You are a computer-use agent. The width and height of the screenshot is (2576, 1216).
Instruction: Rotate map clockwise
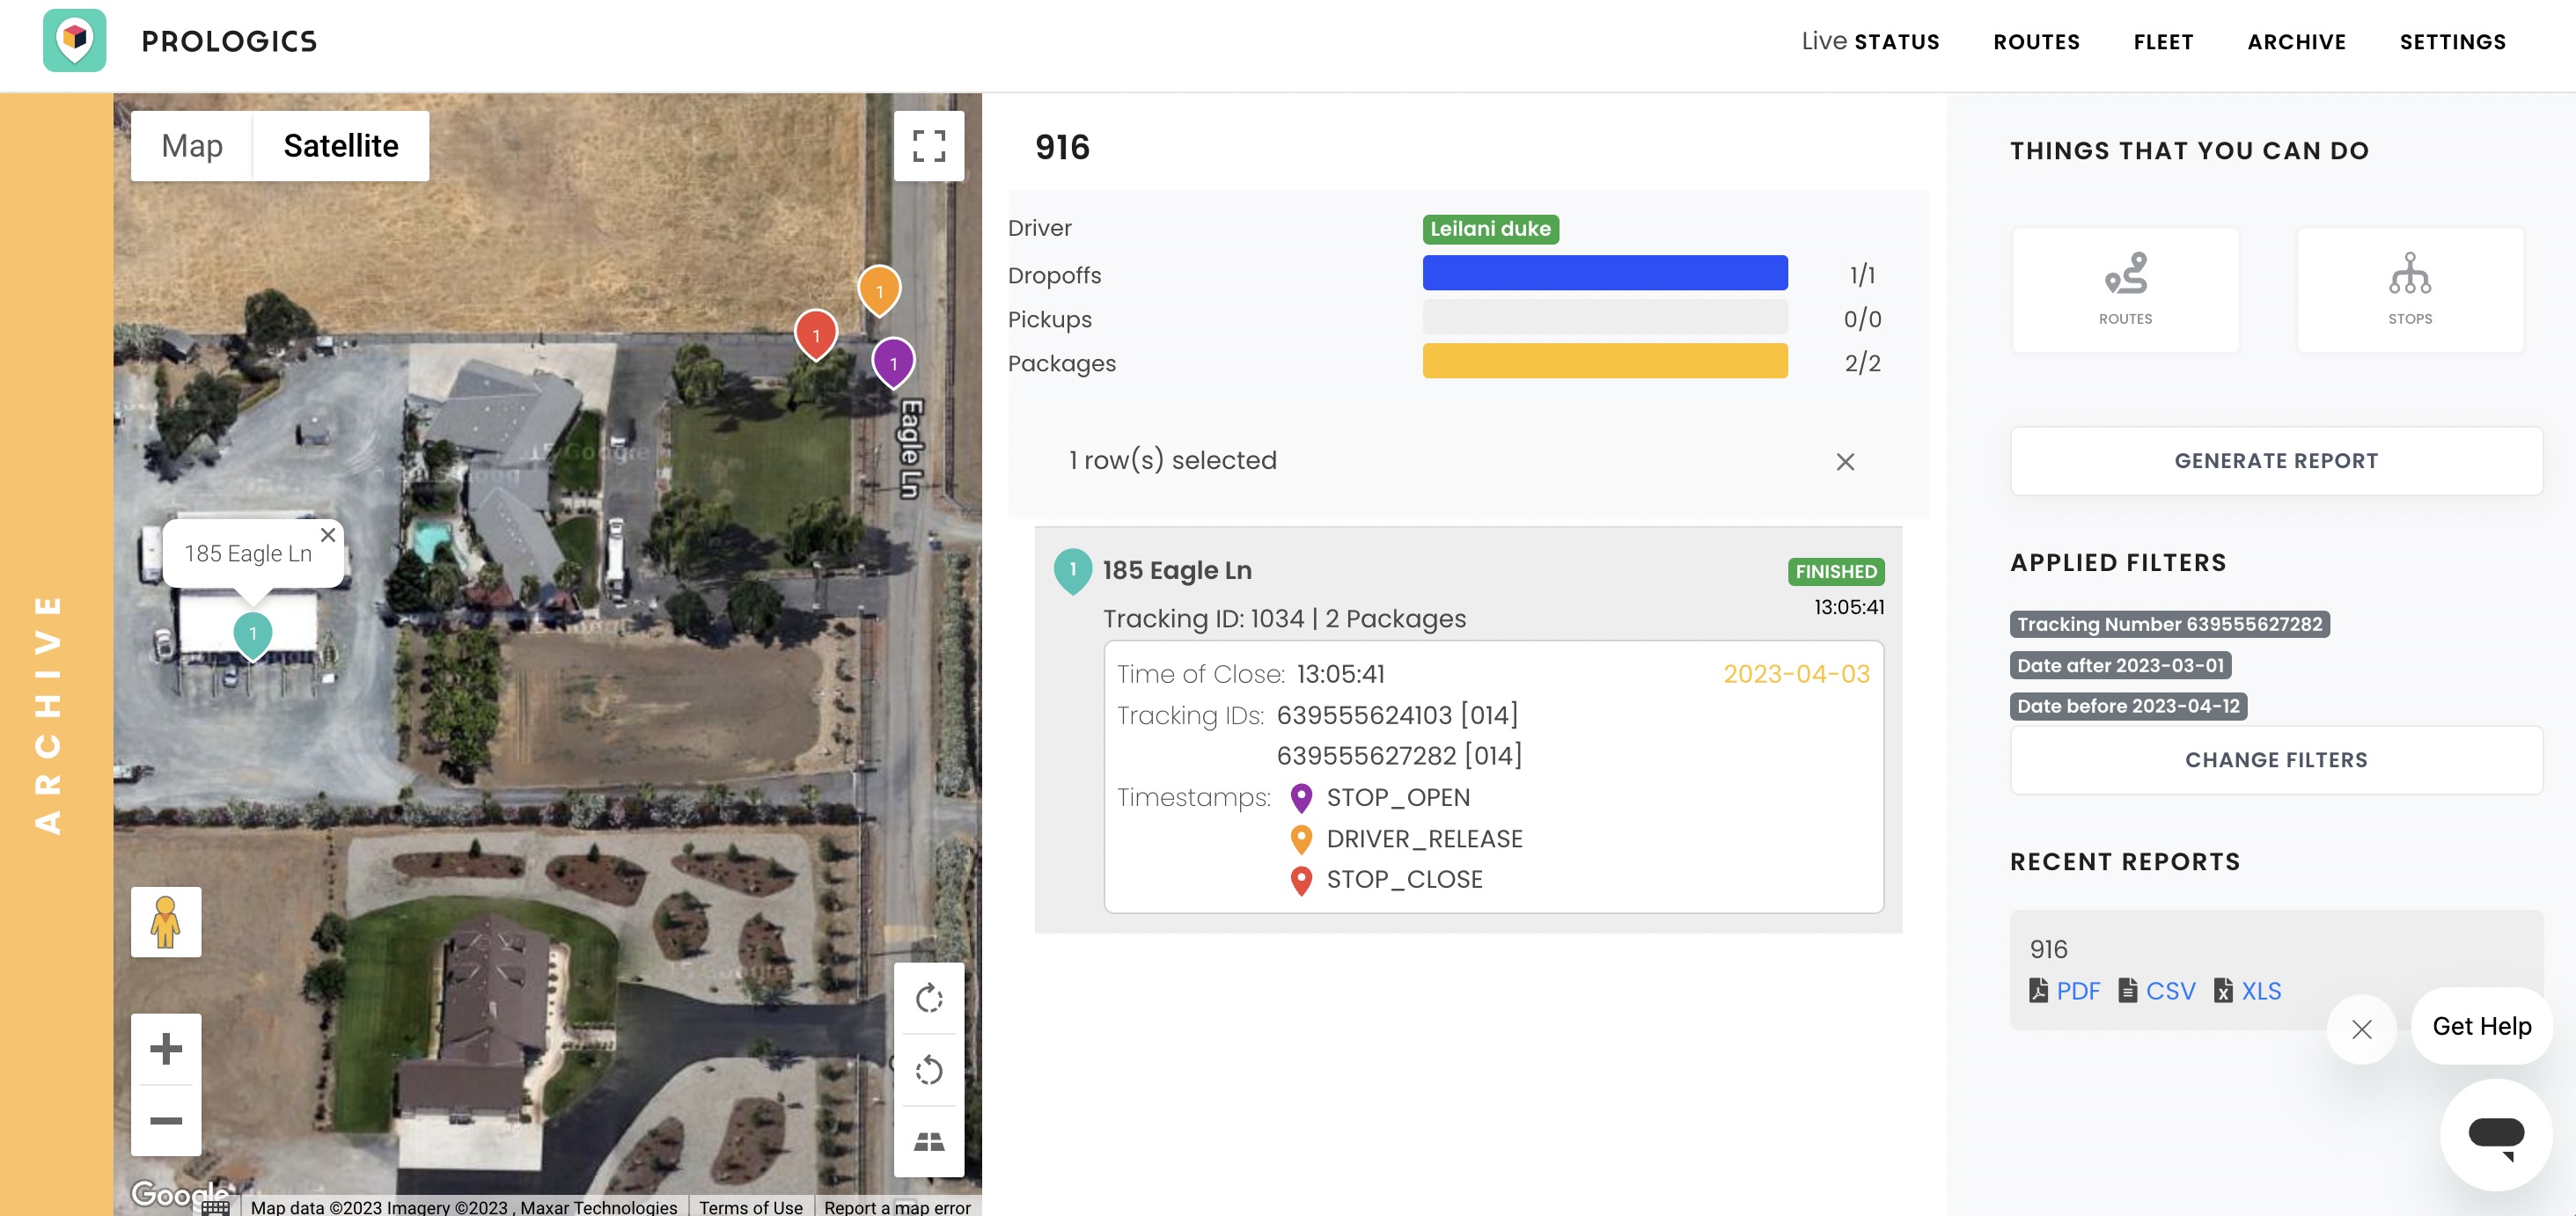[928, 998]
